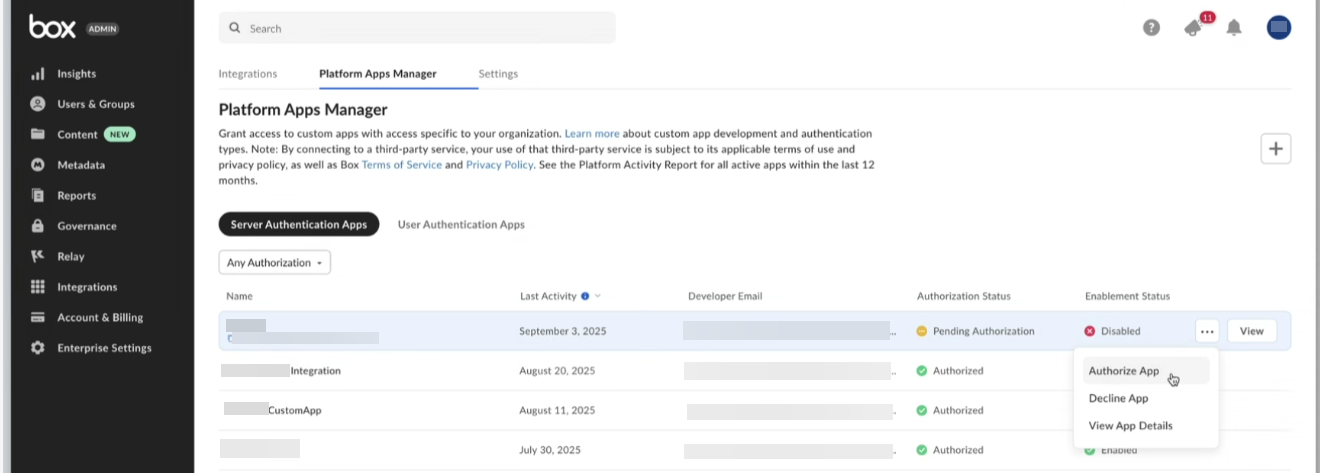Click in the Search field

417,28
